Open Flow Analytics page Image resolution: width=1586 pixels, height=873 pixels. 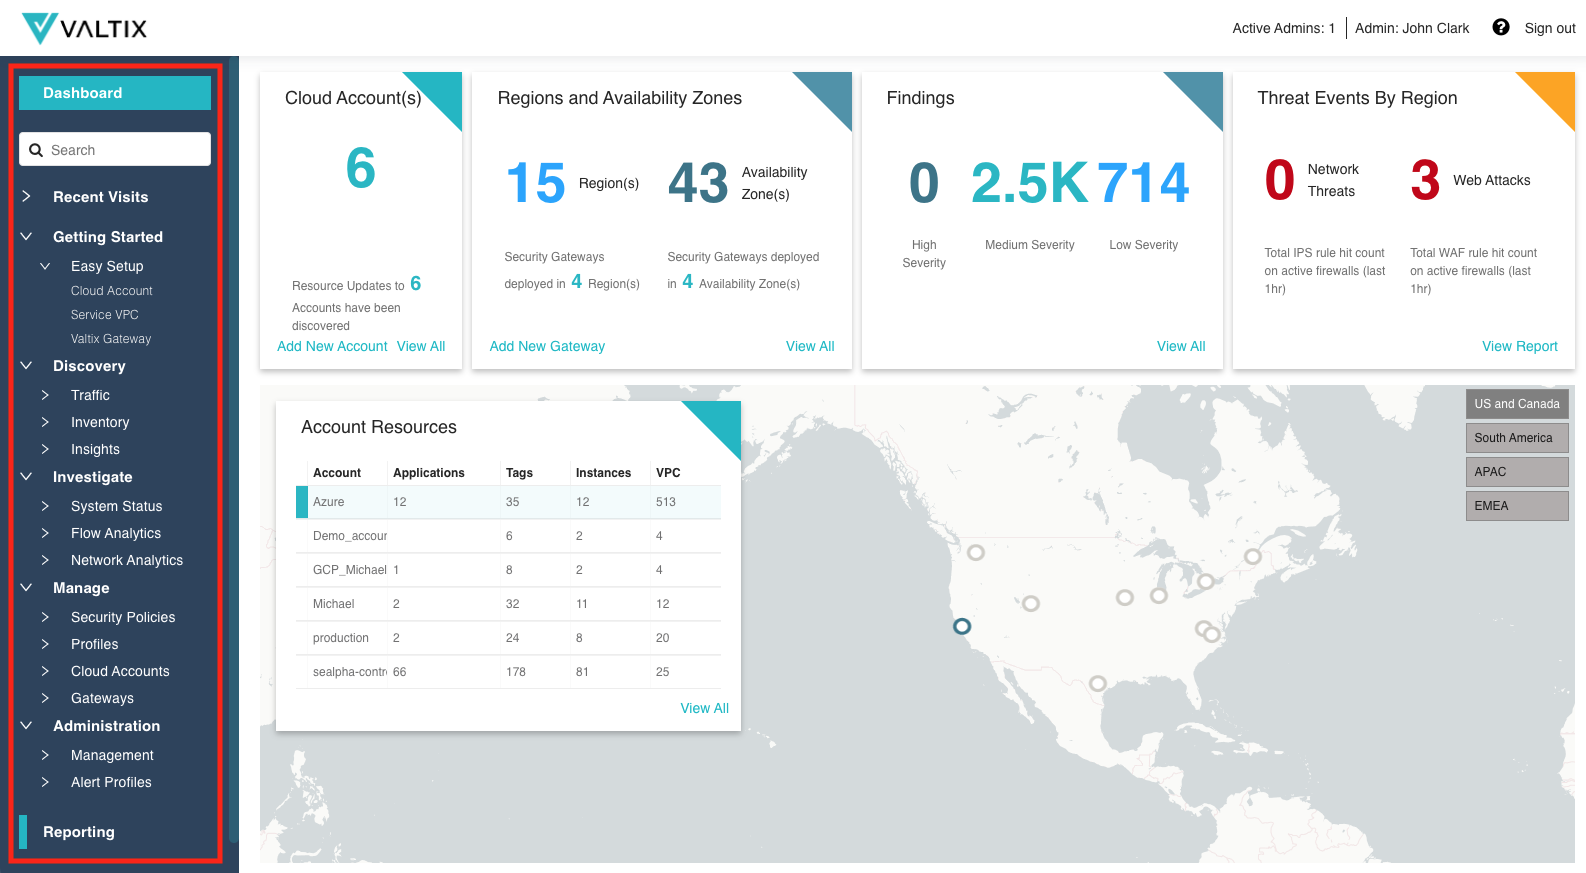coord(116,533)
